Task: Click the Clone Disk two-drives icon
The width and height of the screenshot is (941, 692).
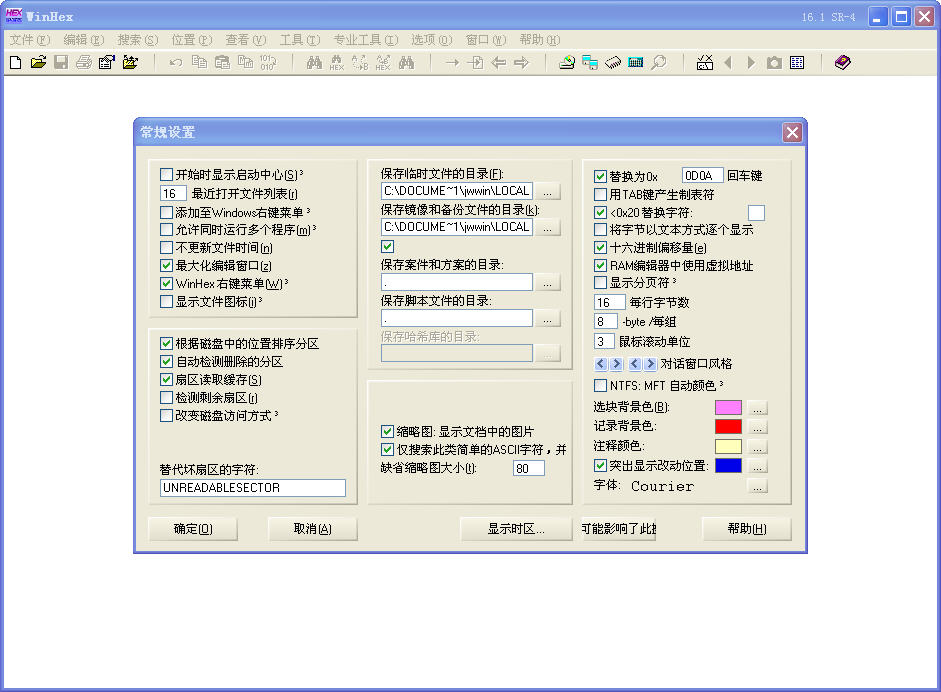Action: click(590, 62)
